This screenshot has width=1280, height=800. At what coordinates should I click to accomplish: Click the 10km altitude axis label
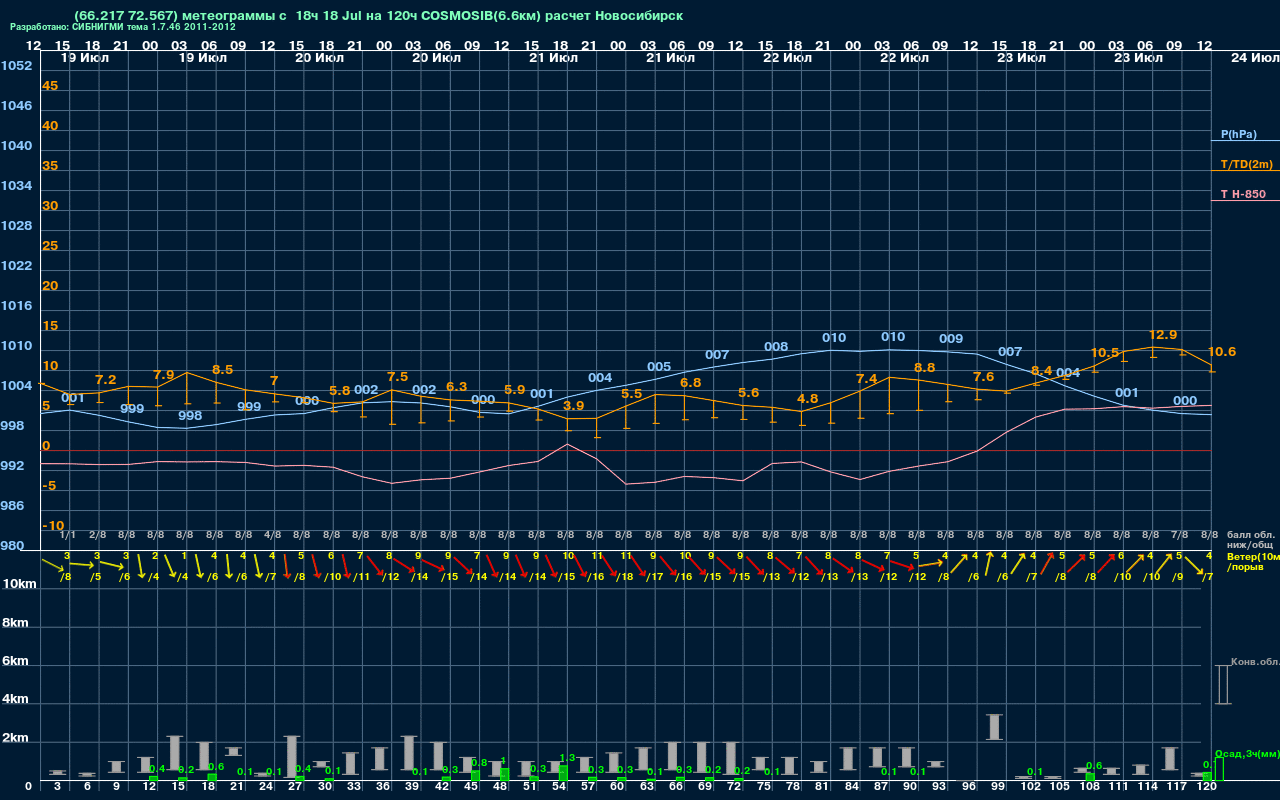(21, 584)
